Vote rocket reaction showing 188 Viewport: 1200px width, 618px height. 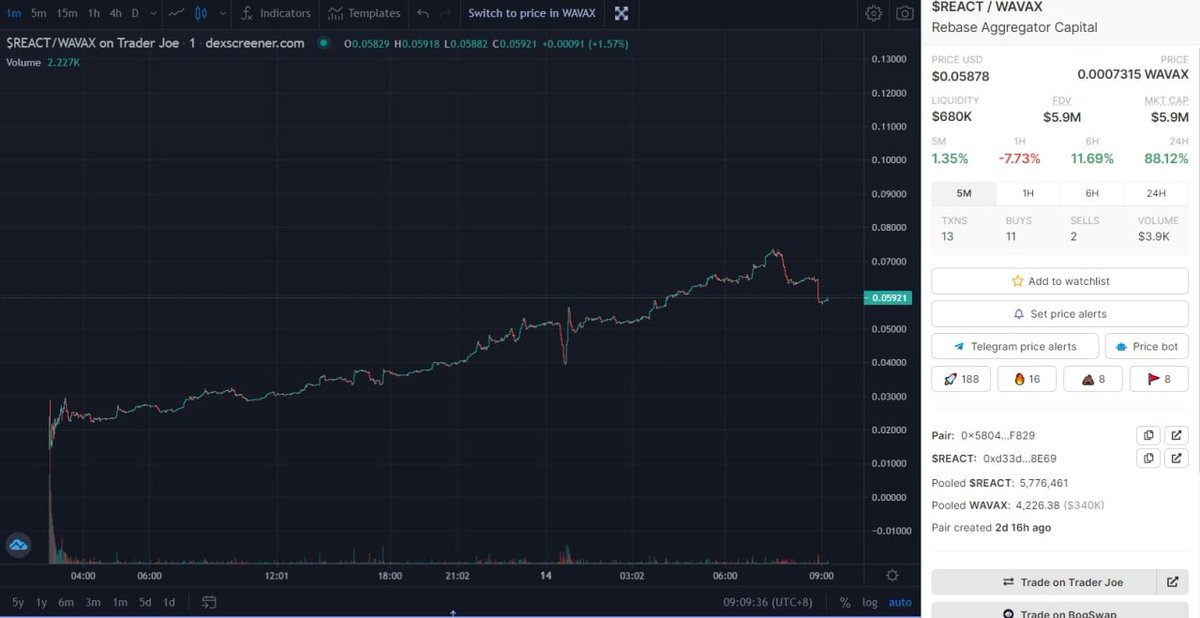point(961,379)
